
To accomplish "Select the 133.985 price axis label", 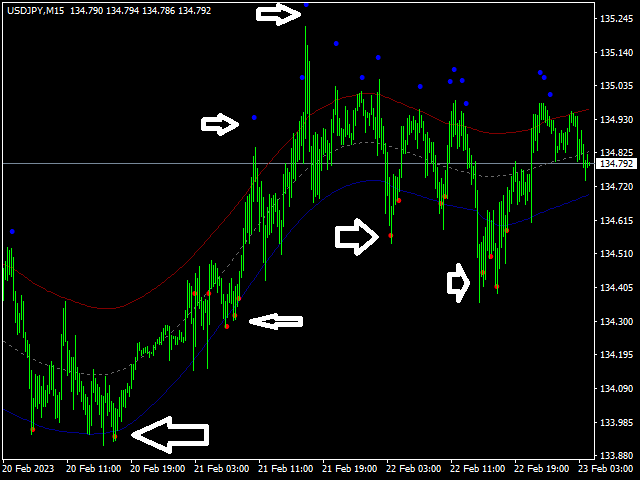I will pos(616,422).
